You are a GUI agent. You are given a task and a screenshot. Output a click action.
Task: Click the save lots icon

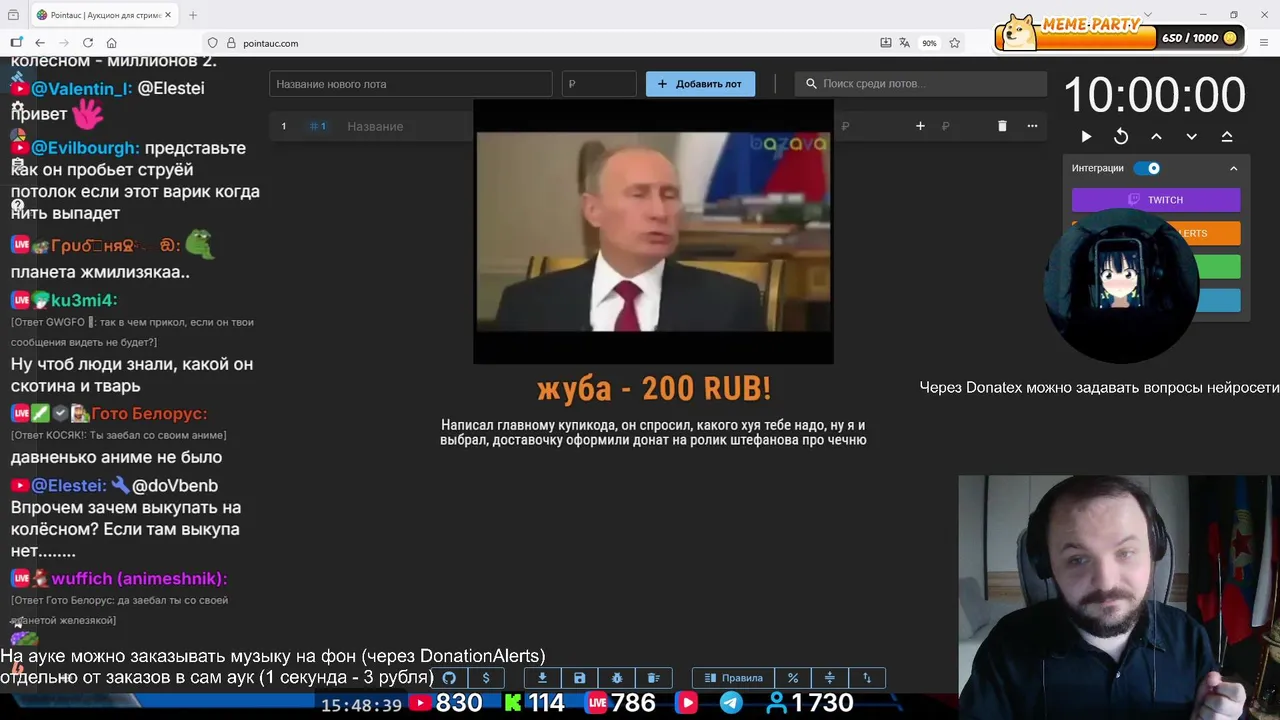[579, 678]
